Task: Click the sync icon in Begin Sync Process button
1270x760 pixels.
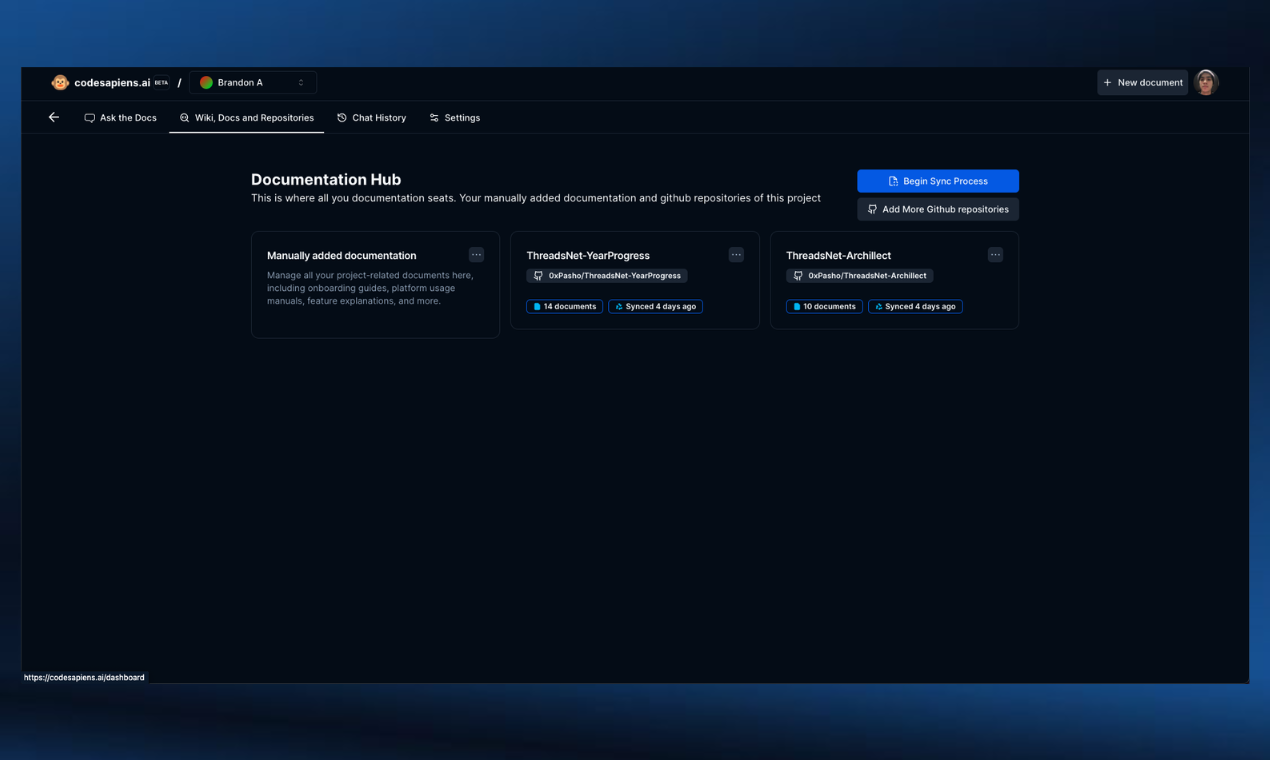Action: pyautogui.click(x=893, y=180)
